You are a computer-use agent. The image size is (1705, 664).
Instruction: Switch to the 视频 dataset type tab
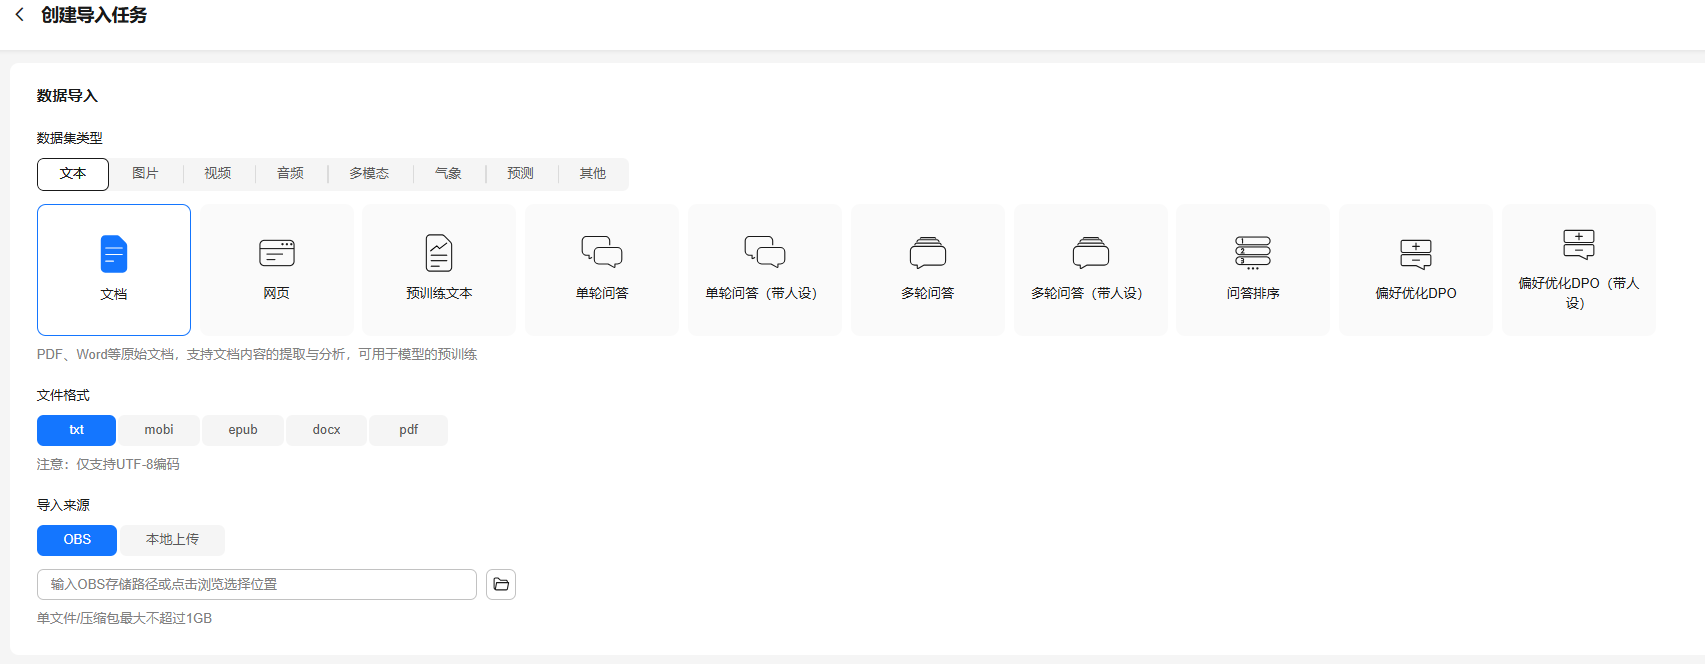(x=218, y=174)
